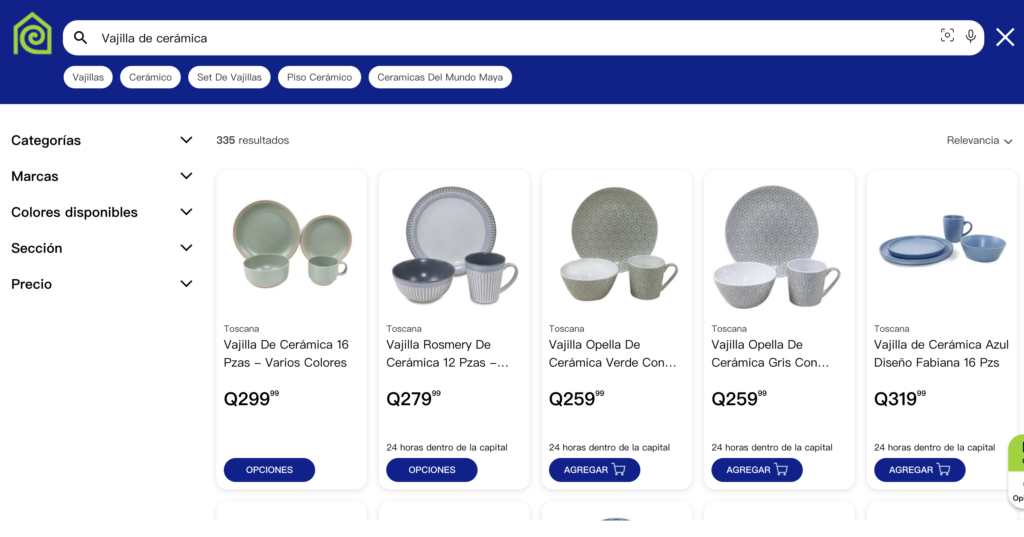Screen dimensions: 1024x537
Task: Expand Colores disponibles filter
Action: coord(186,212)
